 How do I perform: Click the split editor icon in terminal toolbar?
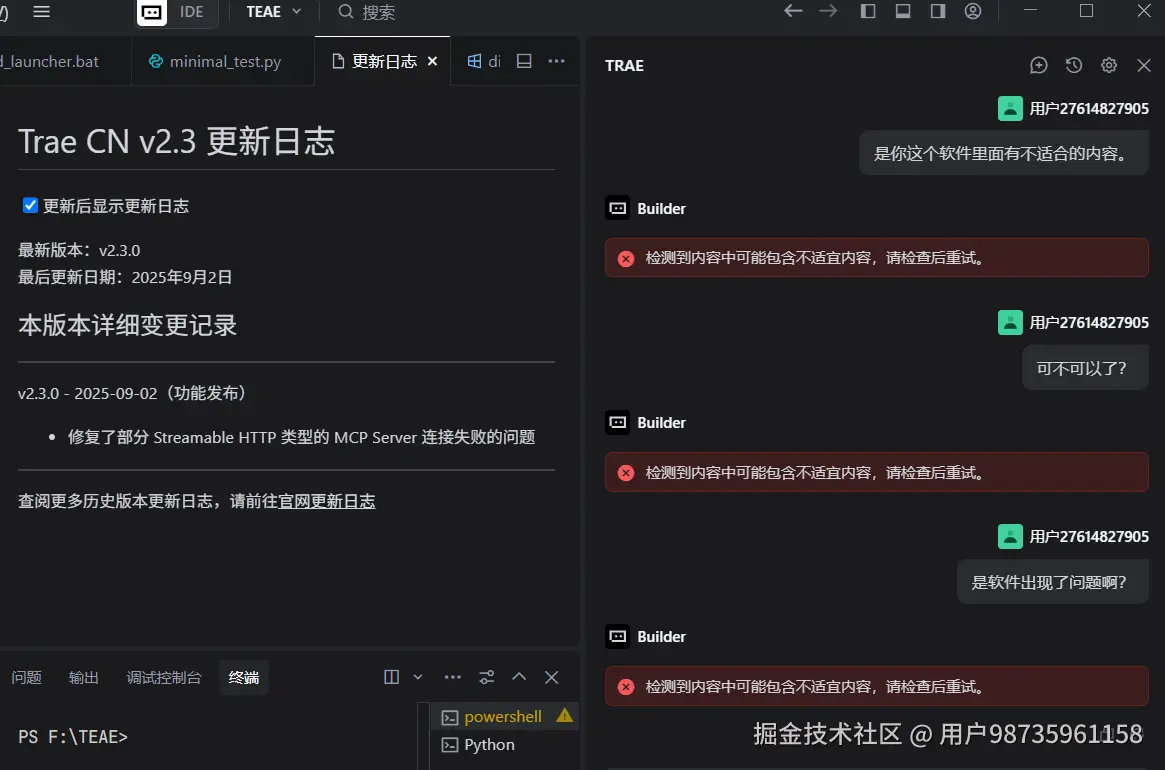coord(390,677)
